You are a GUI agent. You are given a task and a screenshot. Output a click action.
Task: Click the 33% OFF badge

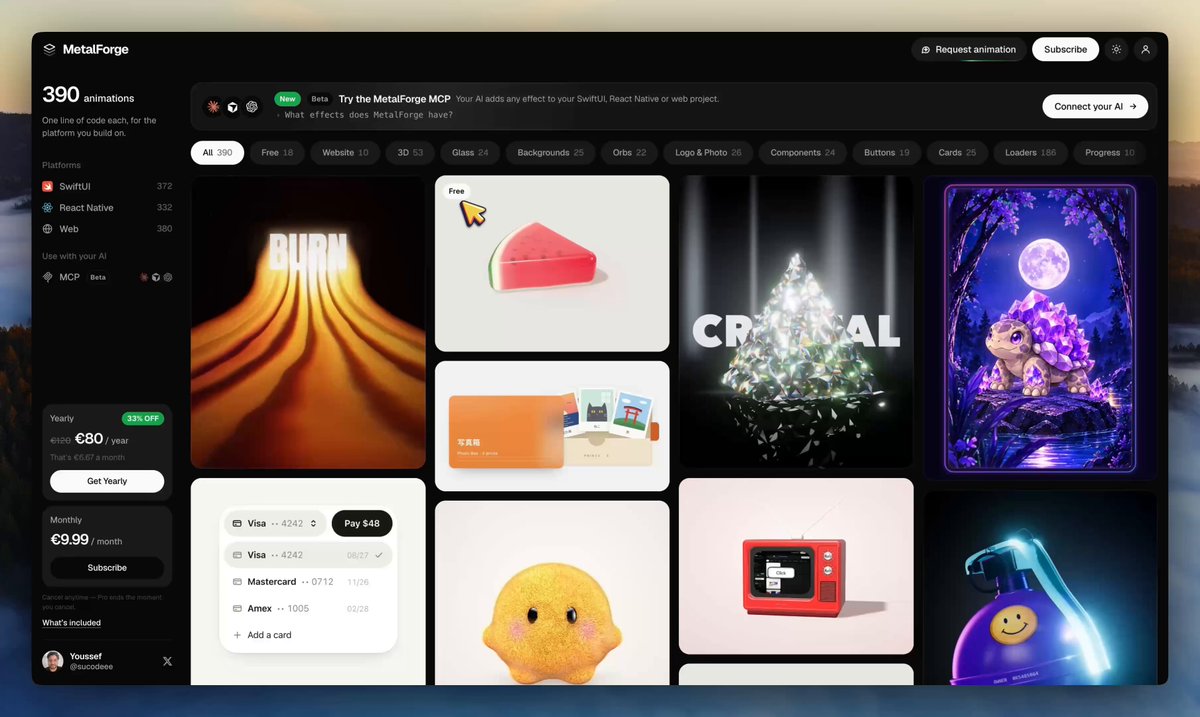pyautogui.click(x=143, y=419)
